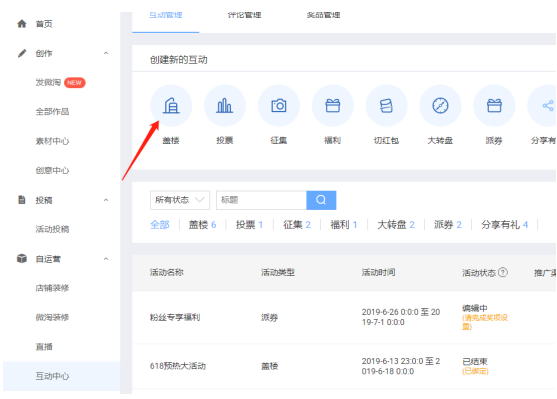Open the 所有状态 status dropdown
The width and height of the screenshot is (557, 399).
pos(180,200)
